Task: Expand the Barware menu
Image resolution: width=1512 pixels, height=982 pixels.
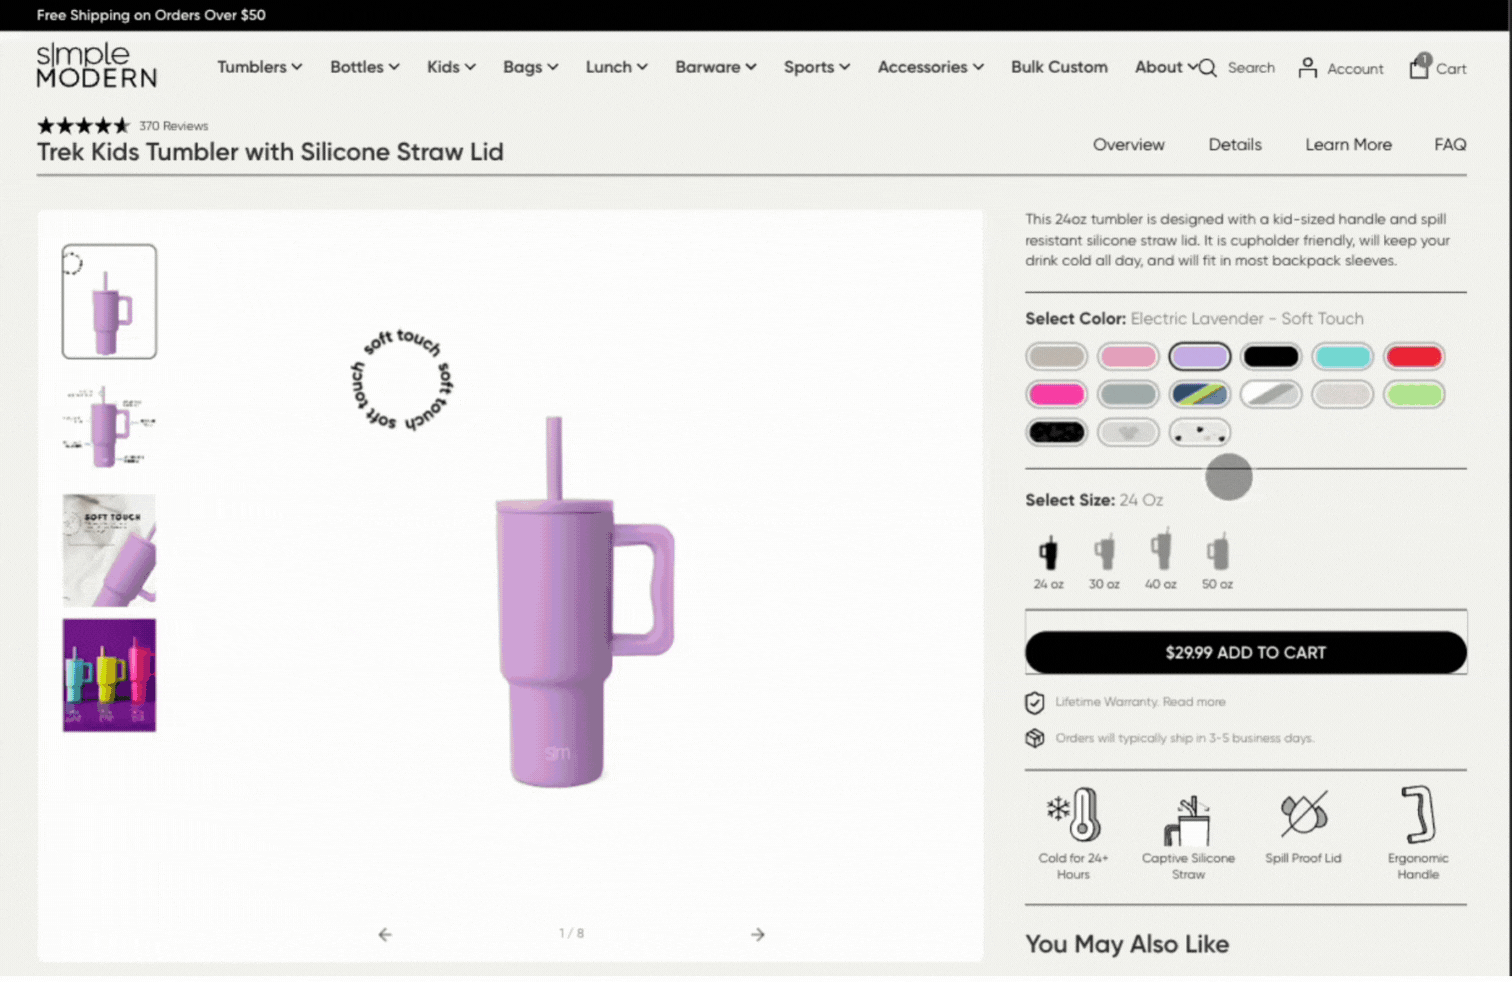Action: pyautogui.click(x=716, y=67)
